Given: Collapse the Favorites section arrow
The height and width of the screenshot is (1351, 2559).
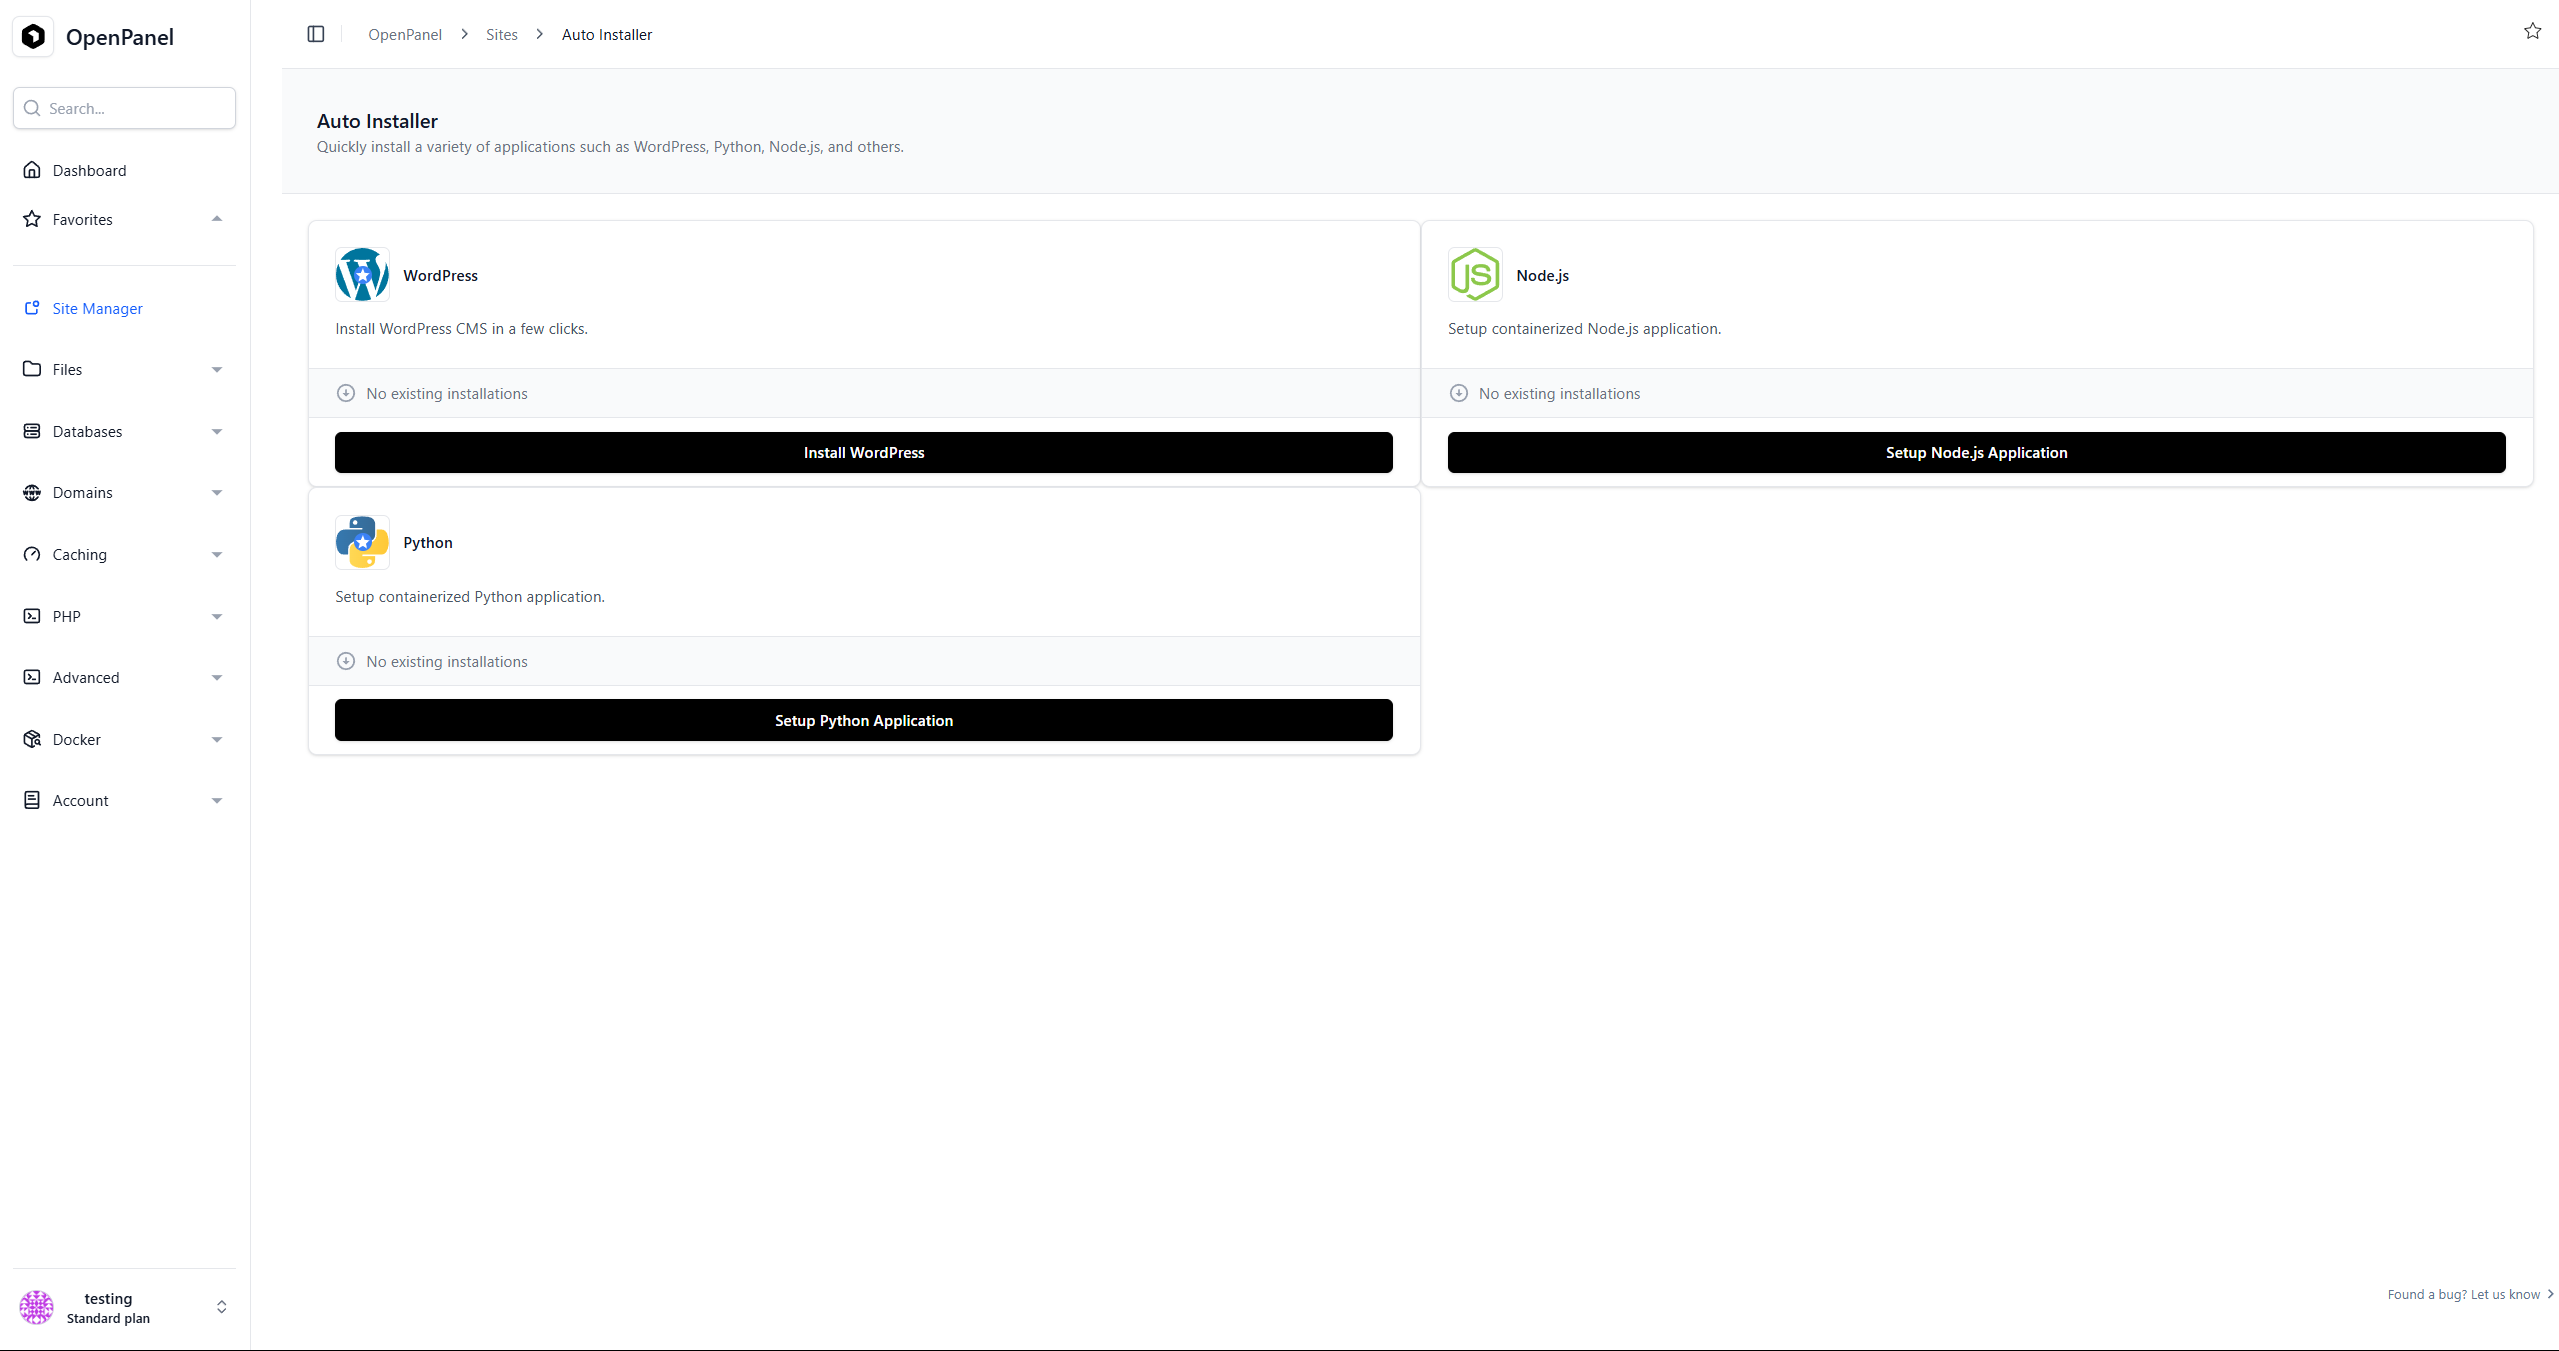Looking at the screenshot, I should point(217,219).
